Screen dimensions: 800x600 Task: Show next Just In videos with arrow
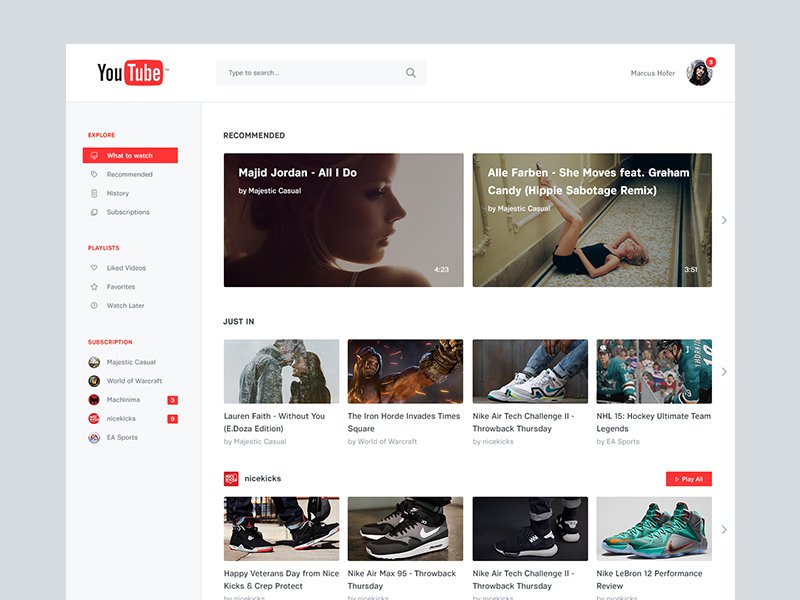click(724, 372)
